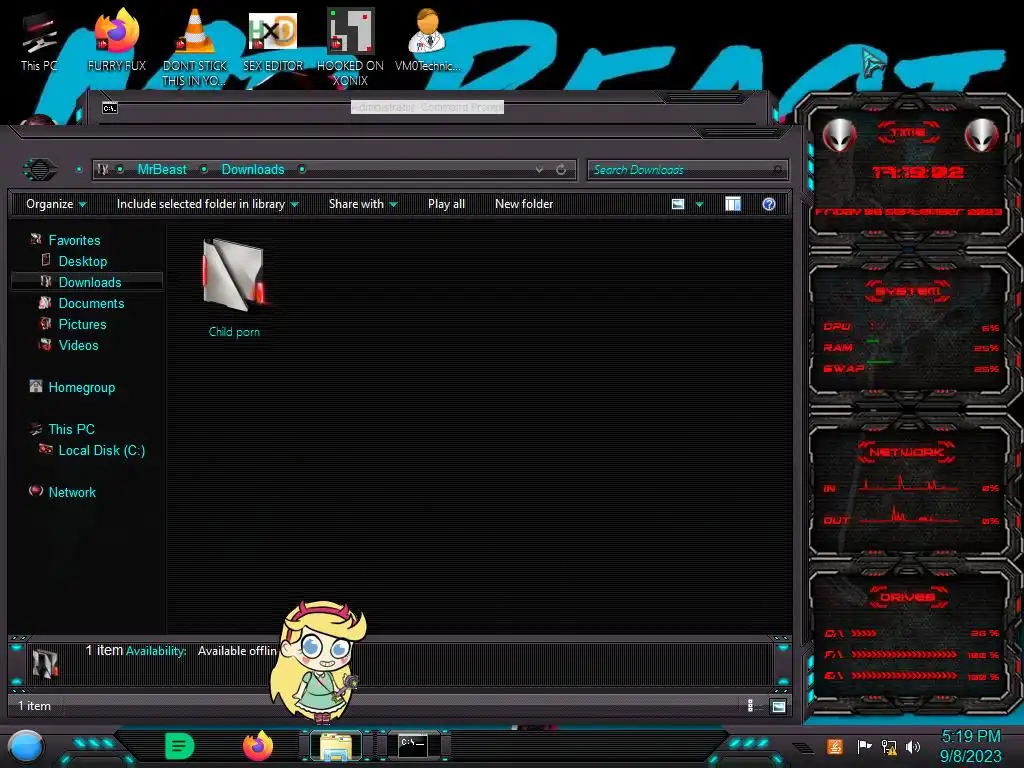
Task: Click the DRIVES widget header
Action: click(907, 597)
